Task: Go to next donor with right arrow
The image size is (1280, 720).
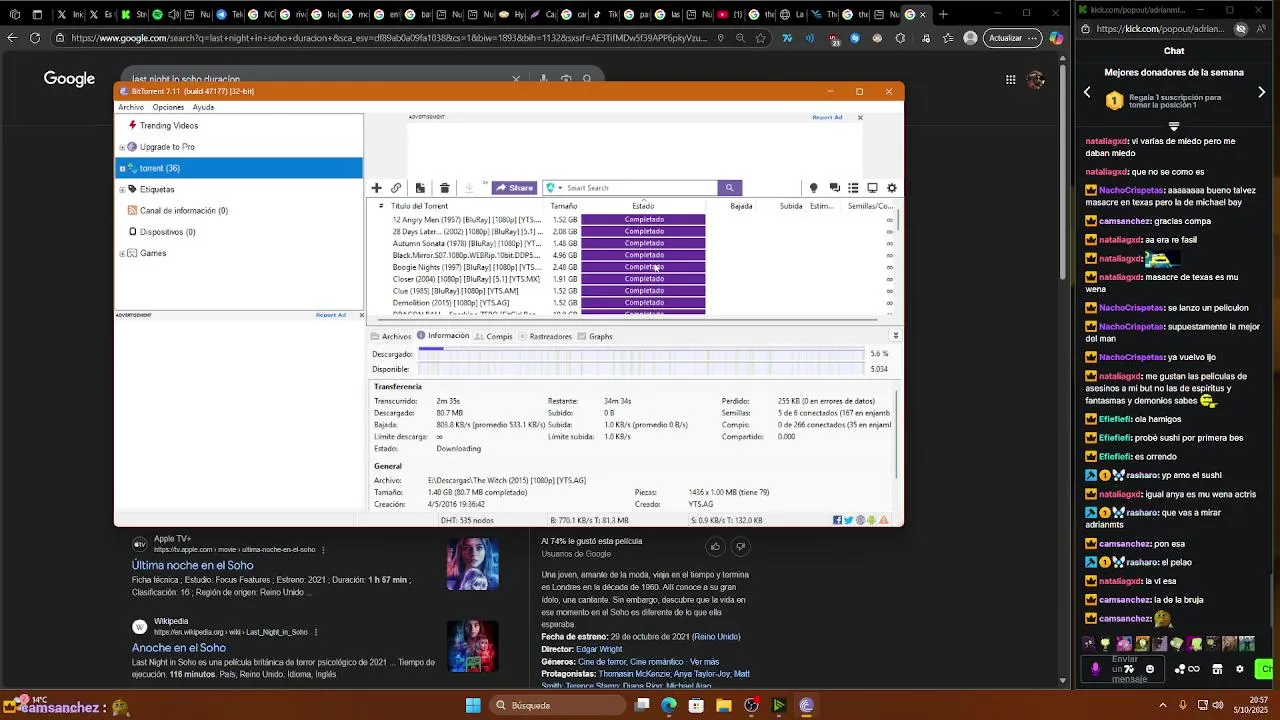Action: (x=1261, y=92)
